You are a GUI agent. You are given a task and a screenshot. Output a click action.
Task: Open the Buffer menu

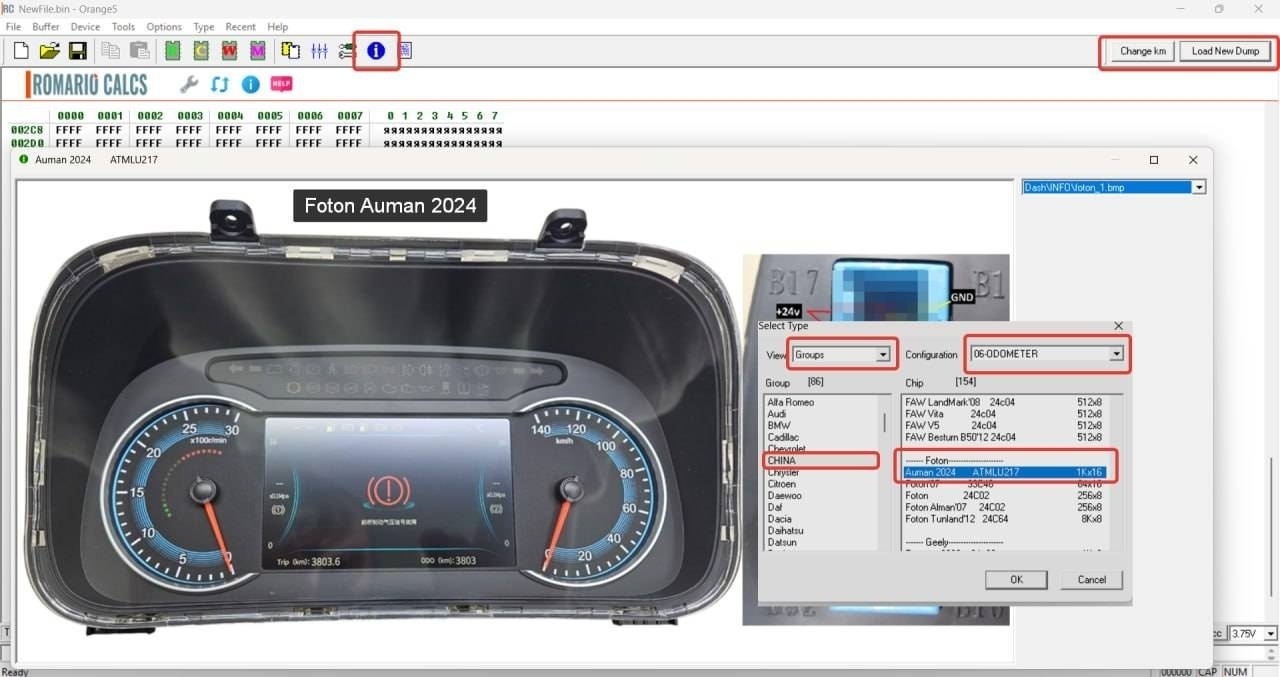[x=46, y=27]
